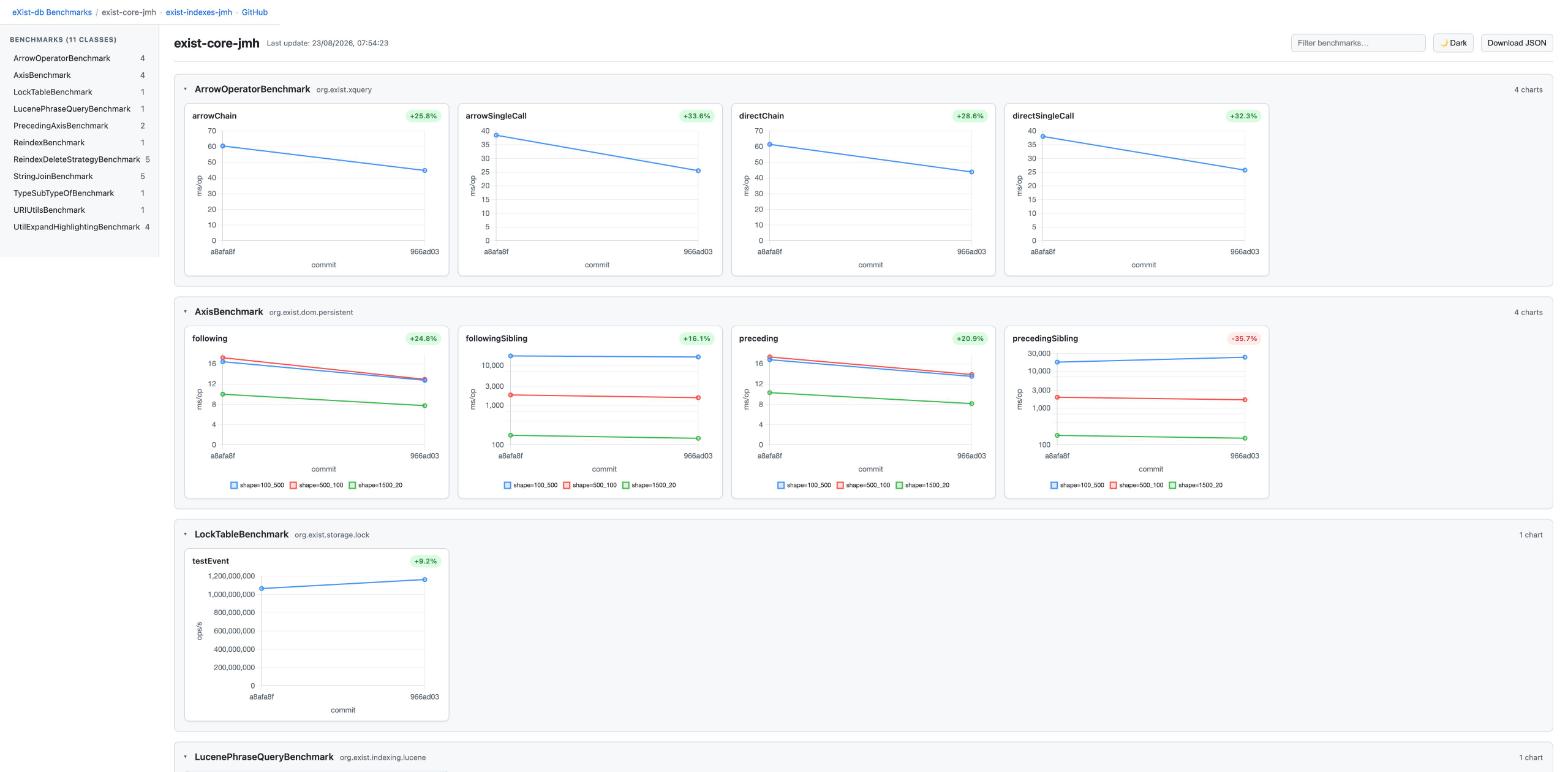
Task: Toggle shape=100_500 legend in following chart
Action: click(x=257, y=485)
